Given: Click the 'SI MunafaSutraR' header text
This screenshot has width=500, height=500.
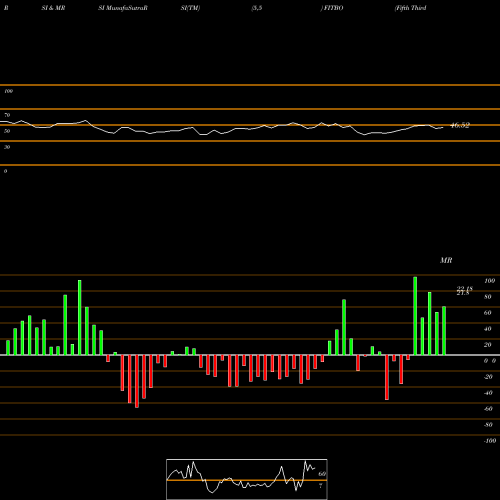Looking at the screenshot, I should pyautogui.click(x=123, y=8).
